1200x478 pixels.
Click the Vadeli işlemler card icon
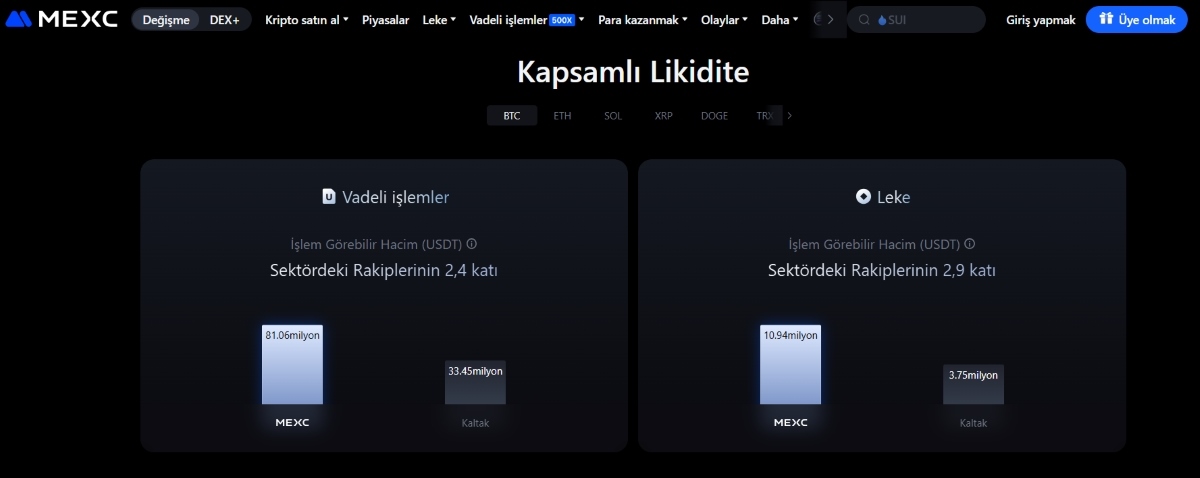[x=329, y=197]
